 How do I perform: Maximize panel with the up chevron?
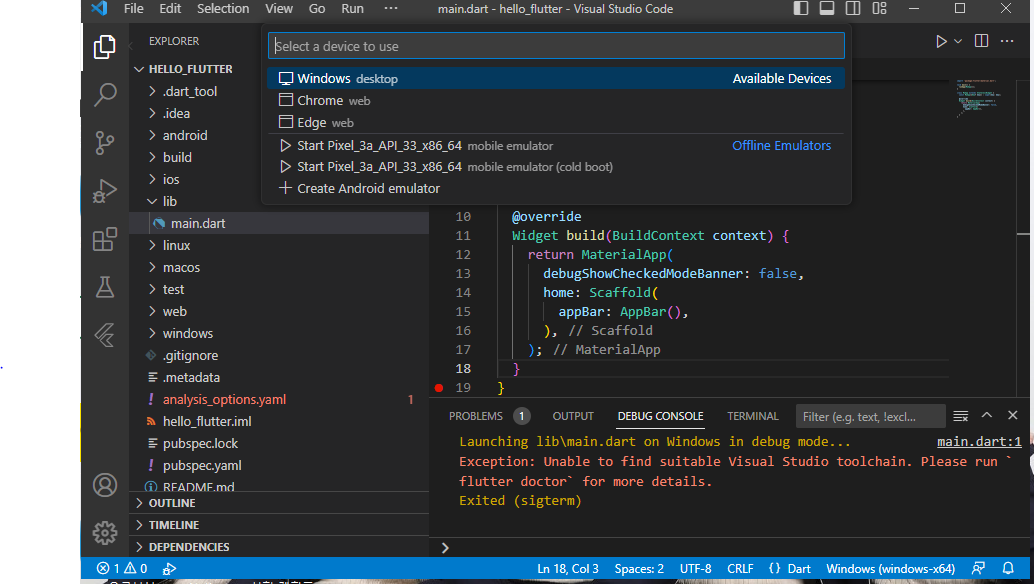click(987, 415)
